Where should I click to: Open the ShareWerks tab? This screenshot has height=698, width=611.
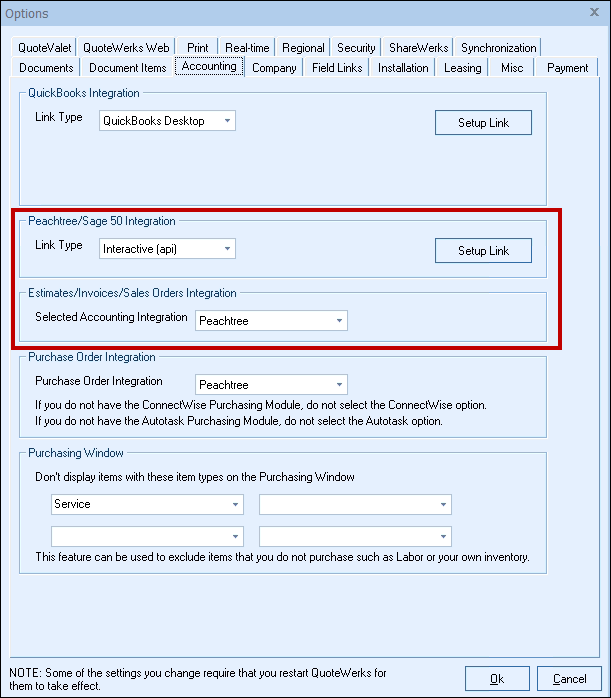(418, 47)
